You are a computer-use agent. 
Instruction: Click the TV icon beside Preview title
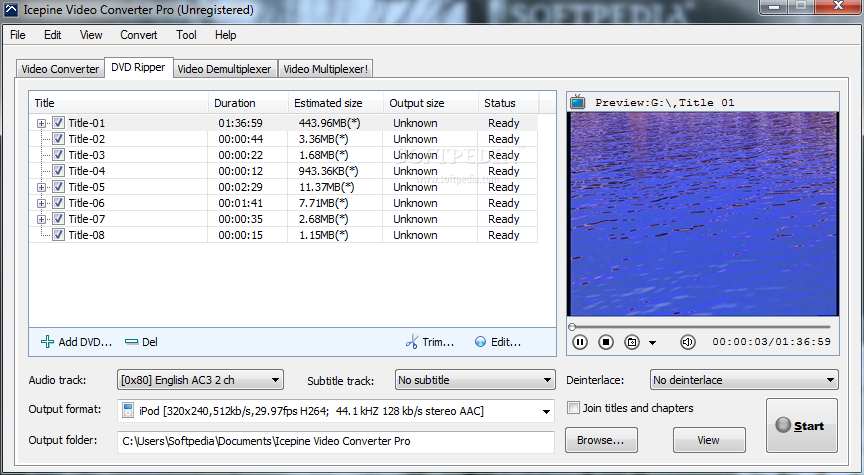(x=577, y=102)
